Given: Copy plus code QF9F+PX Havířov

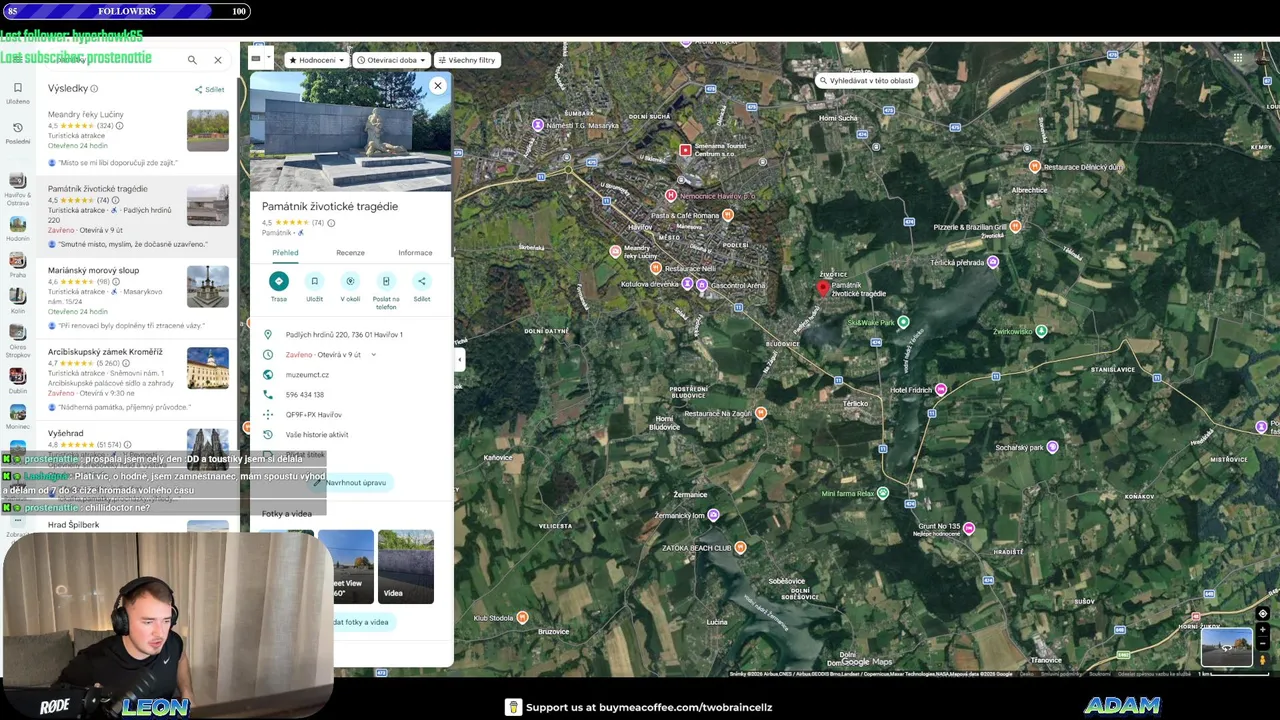Looking at the screenshot, I should tap(314, 415).
